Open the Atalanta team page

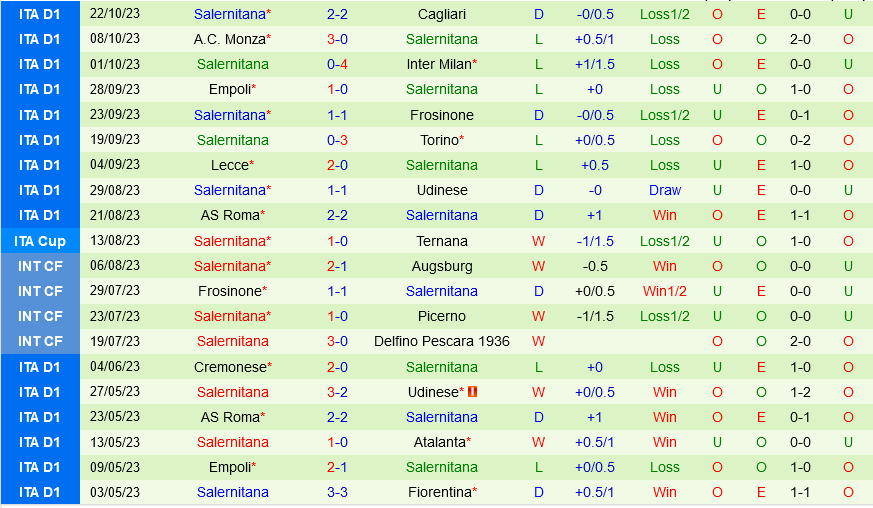coord(439,442)
